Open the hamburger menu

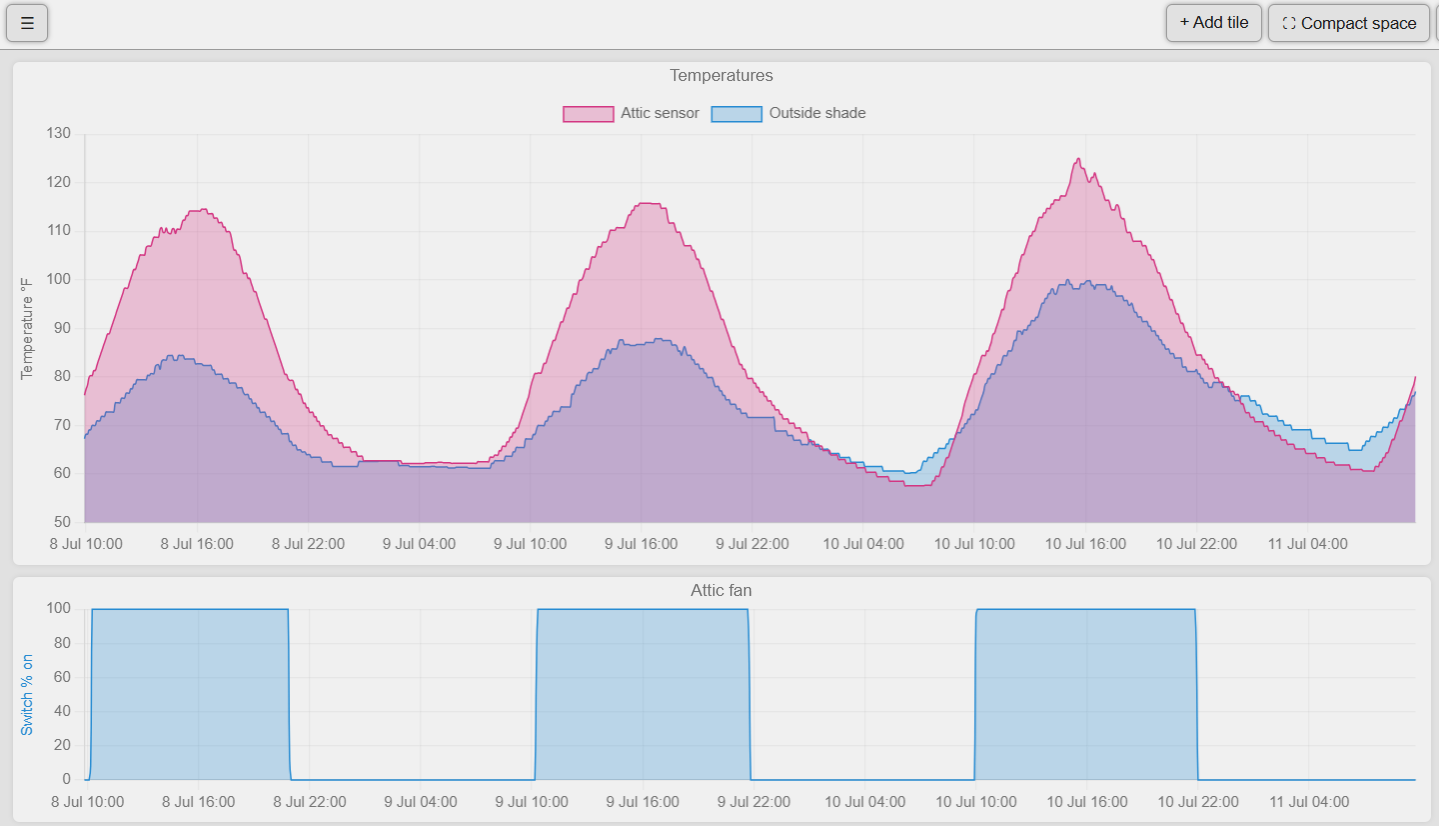click(x=27, y=23)
